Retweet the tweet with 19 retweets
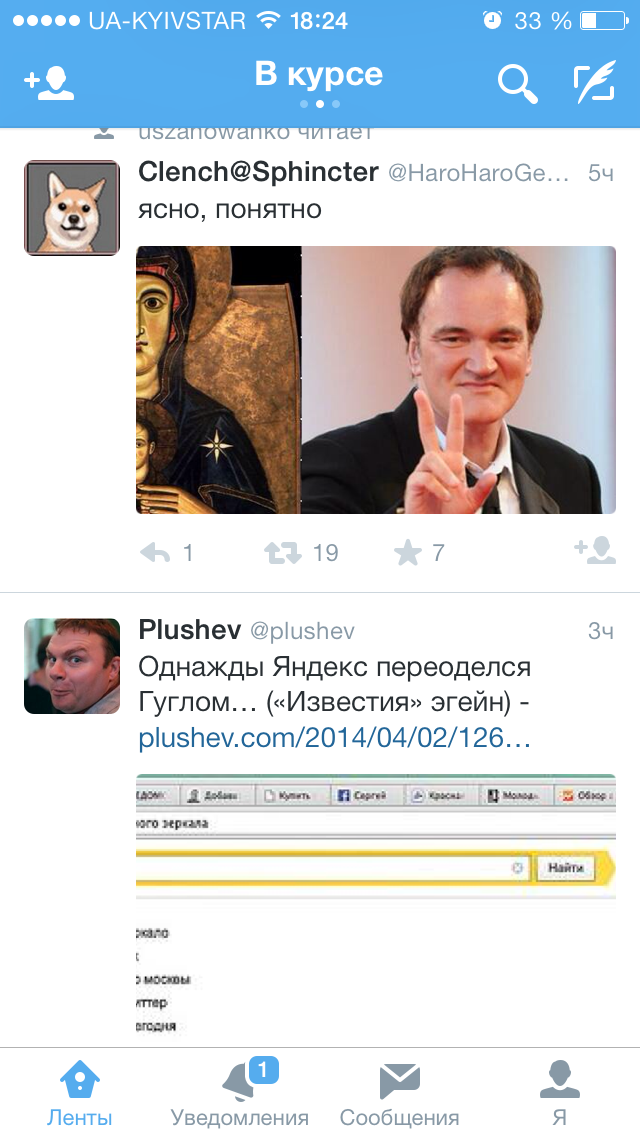 tap(283, 554)
